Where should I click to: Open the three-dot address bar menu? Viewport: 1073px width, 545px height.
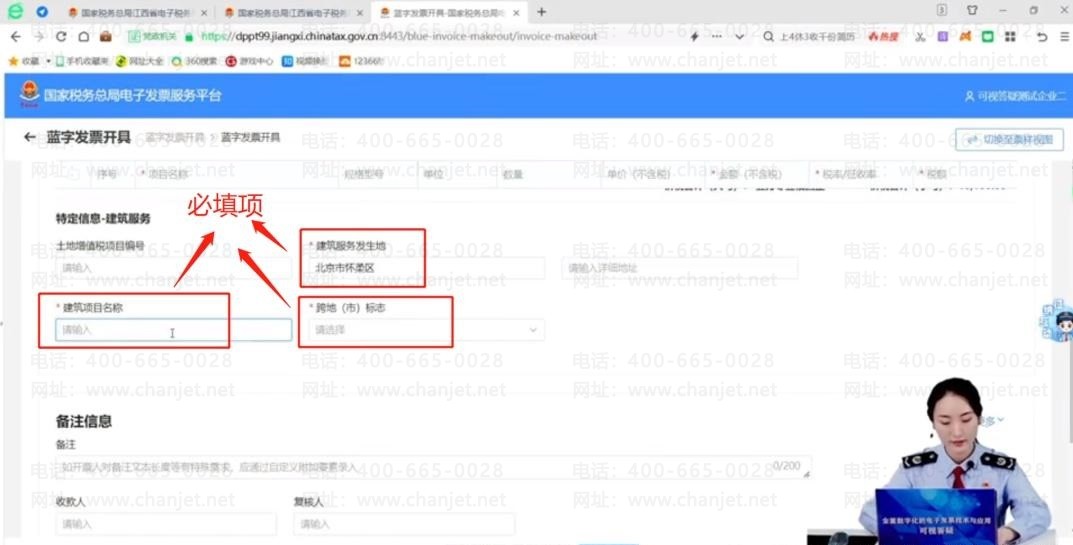[716, 36]
